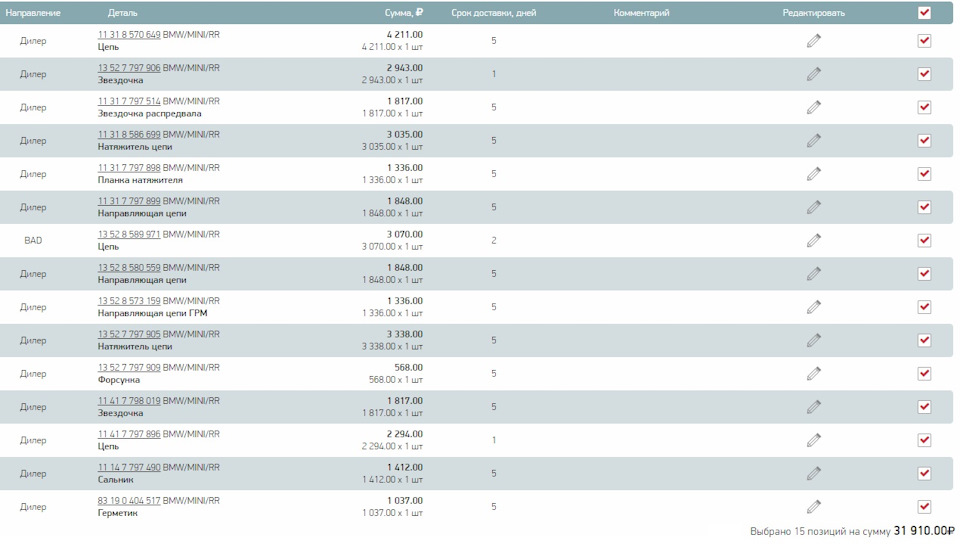
Task: Click edit pencil for part 11 31 8 570 649
Action: pos(814,41)
